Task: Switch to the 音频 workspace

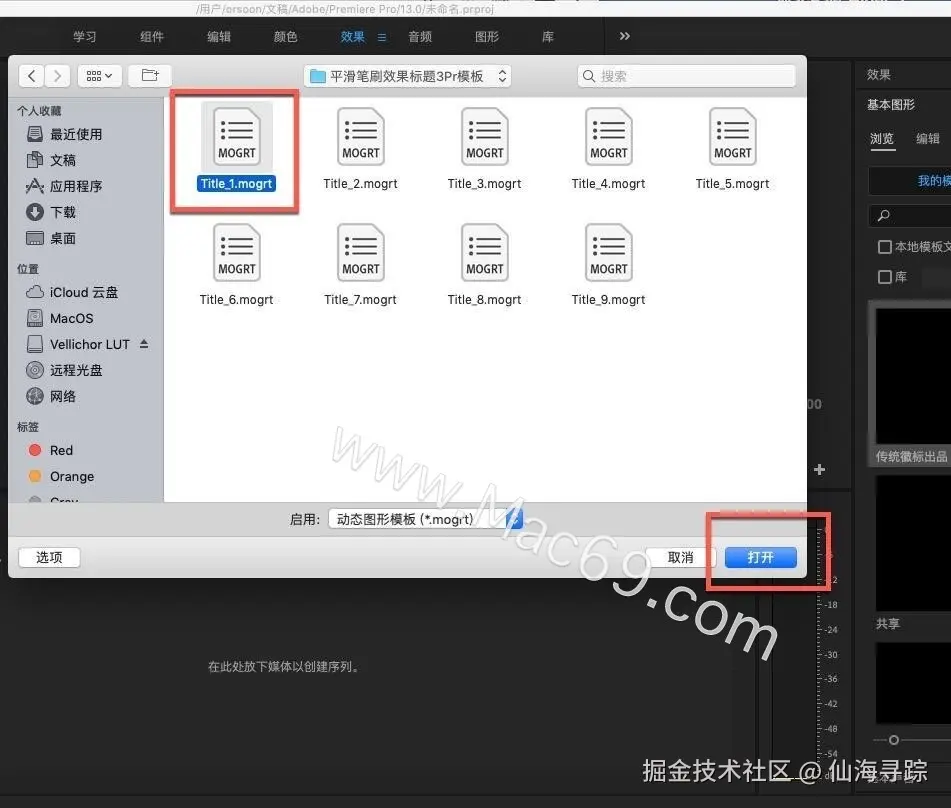Action: pyautogui.click(x=420, y=37)
